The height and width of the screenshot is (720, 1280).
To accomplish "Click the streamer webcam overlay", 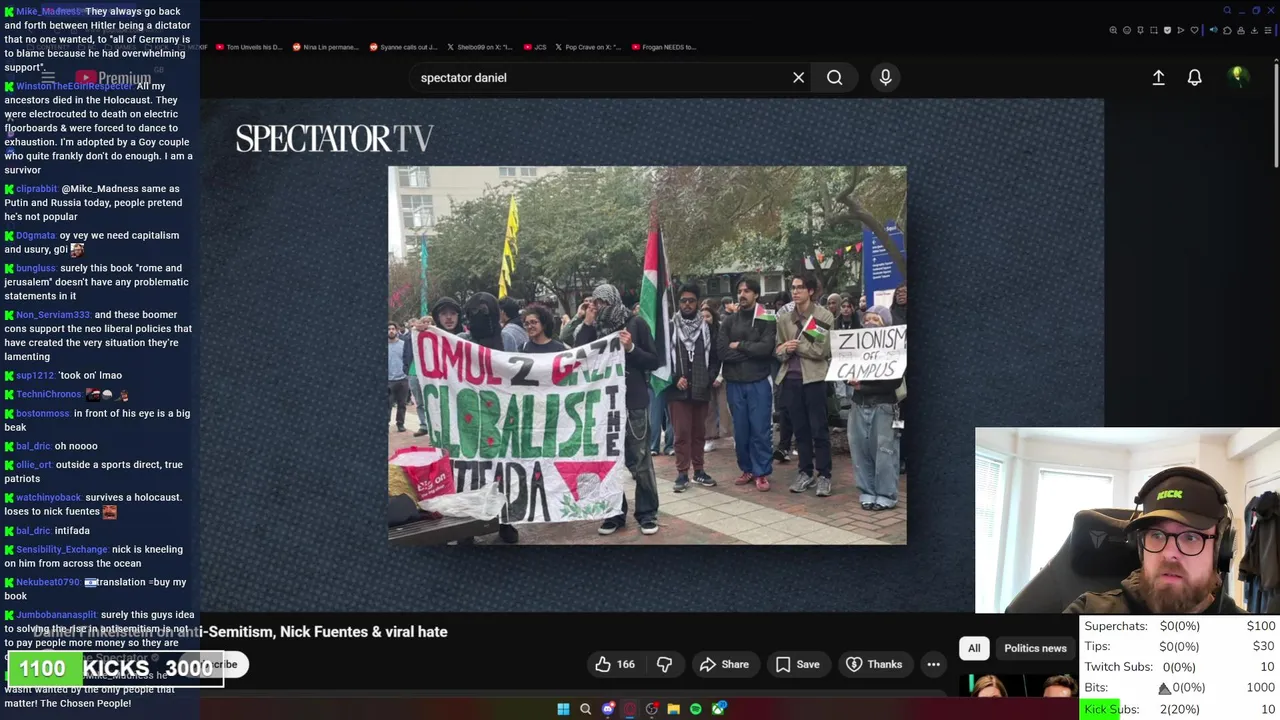I will pyautogui.click(x=1127, y=520).
